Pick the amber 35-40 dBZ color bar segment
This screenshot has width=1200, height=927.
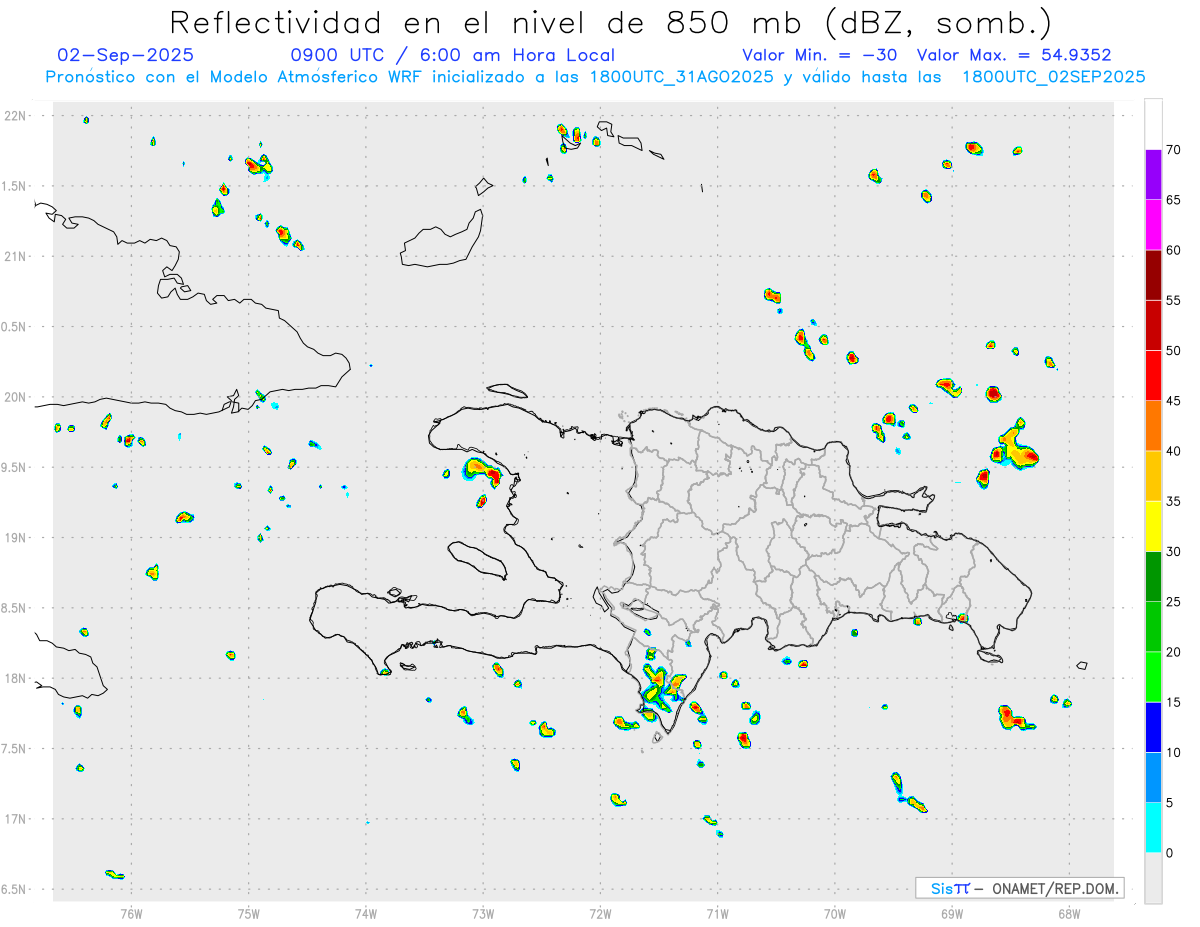(1153, 476)
